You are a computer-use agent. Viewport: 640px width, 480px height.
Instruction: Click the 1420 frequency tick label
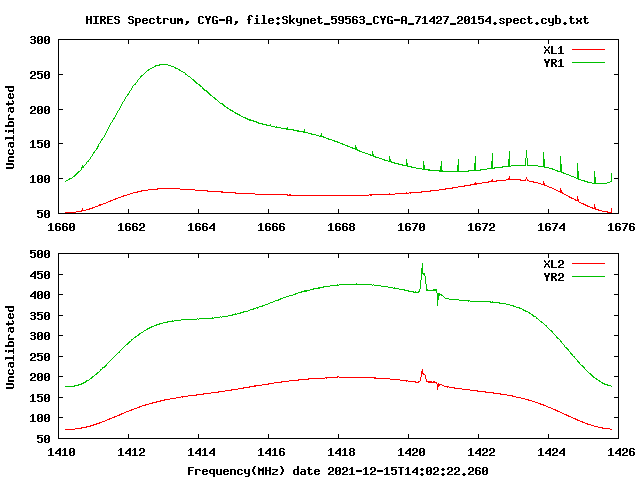[411, 452]
